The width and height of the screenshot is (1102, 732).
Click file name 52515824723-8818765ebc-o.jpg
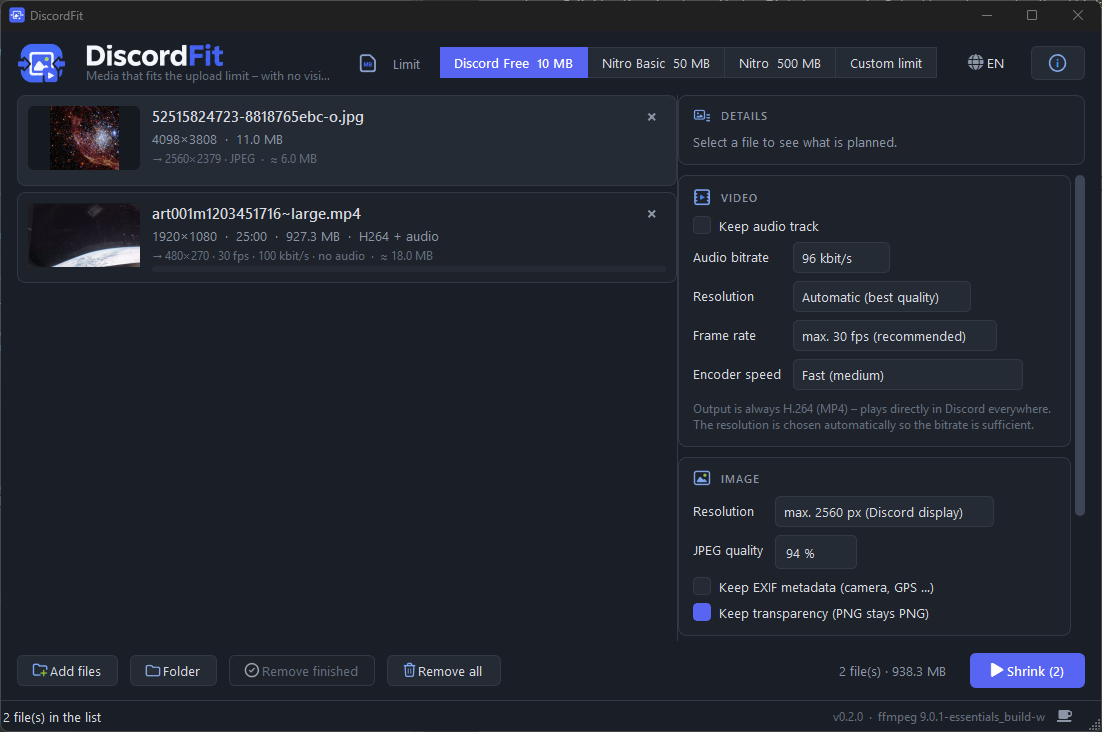[x=258, y=117]
